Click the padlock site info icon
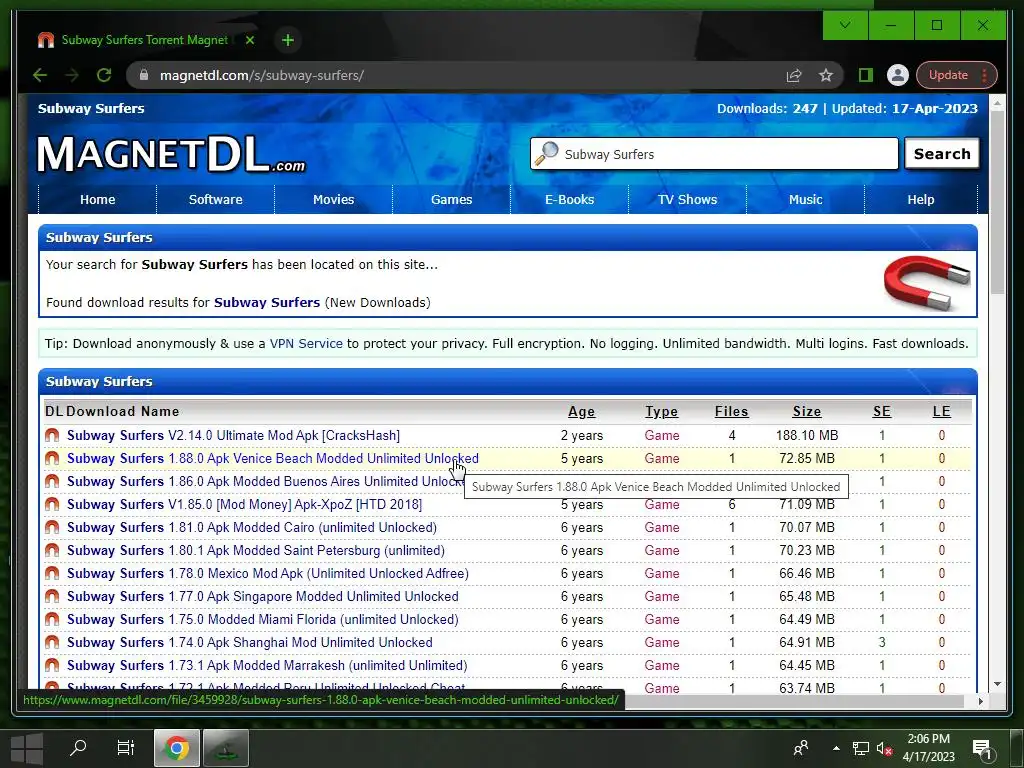The image size is (1024, 768). (x=144, y=75)
